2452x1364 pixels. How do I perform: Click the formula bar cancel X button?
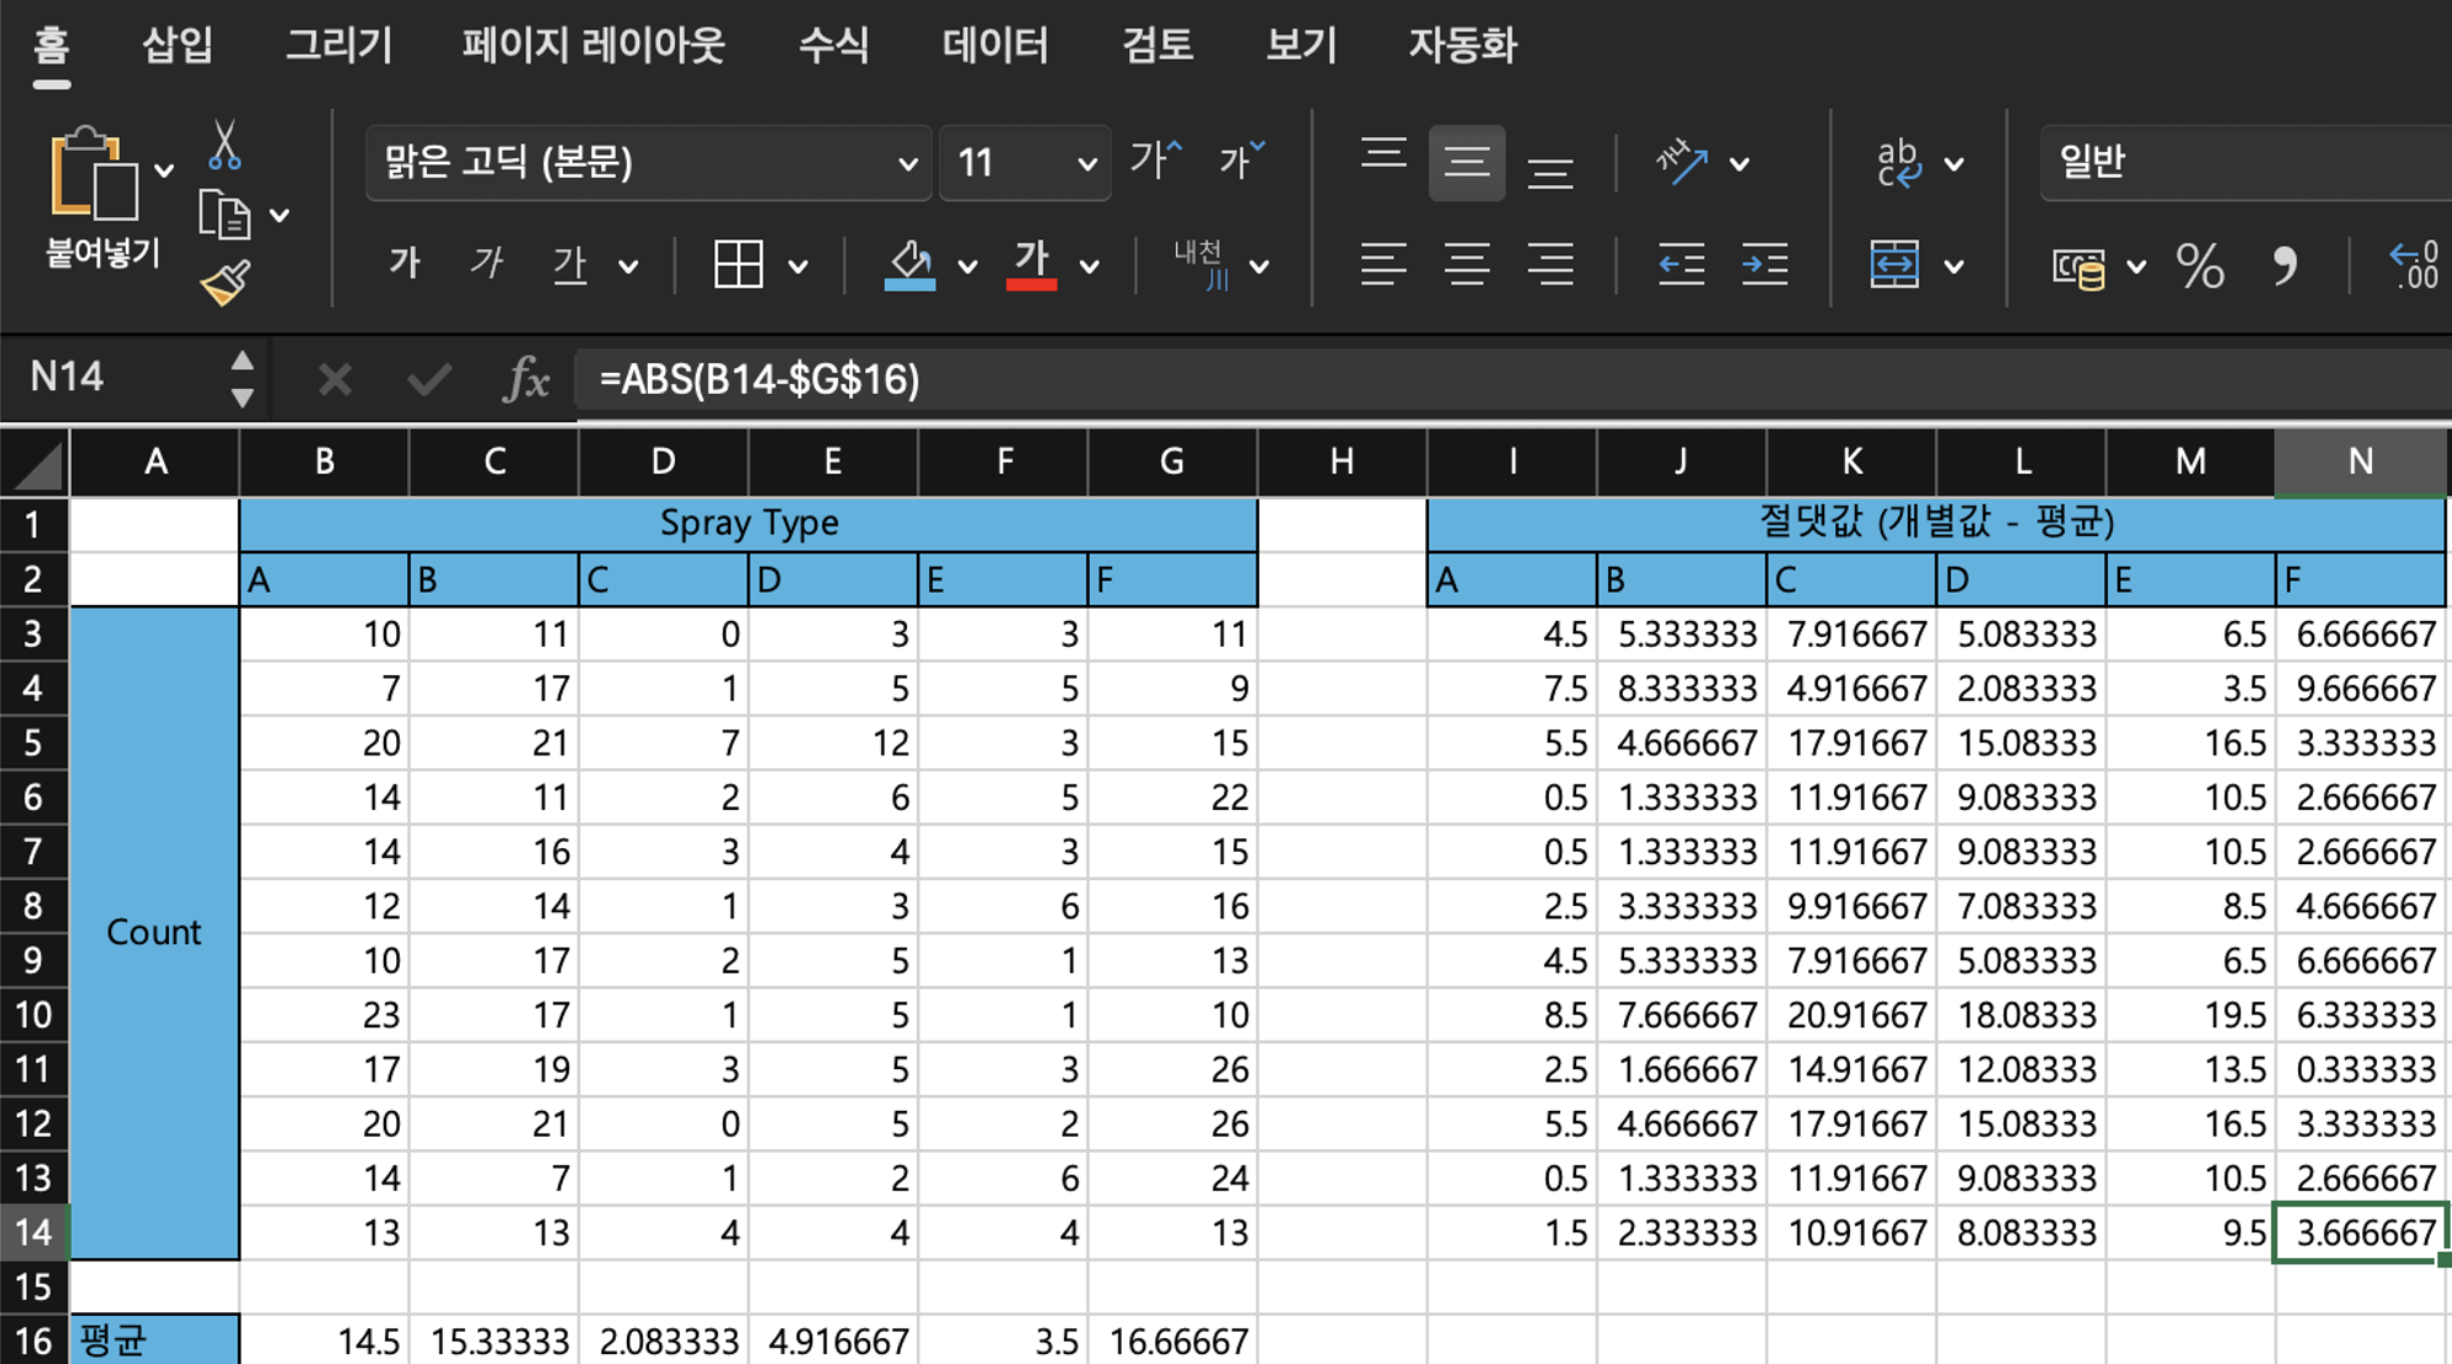click(x=335, y=380)
